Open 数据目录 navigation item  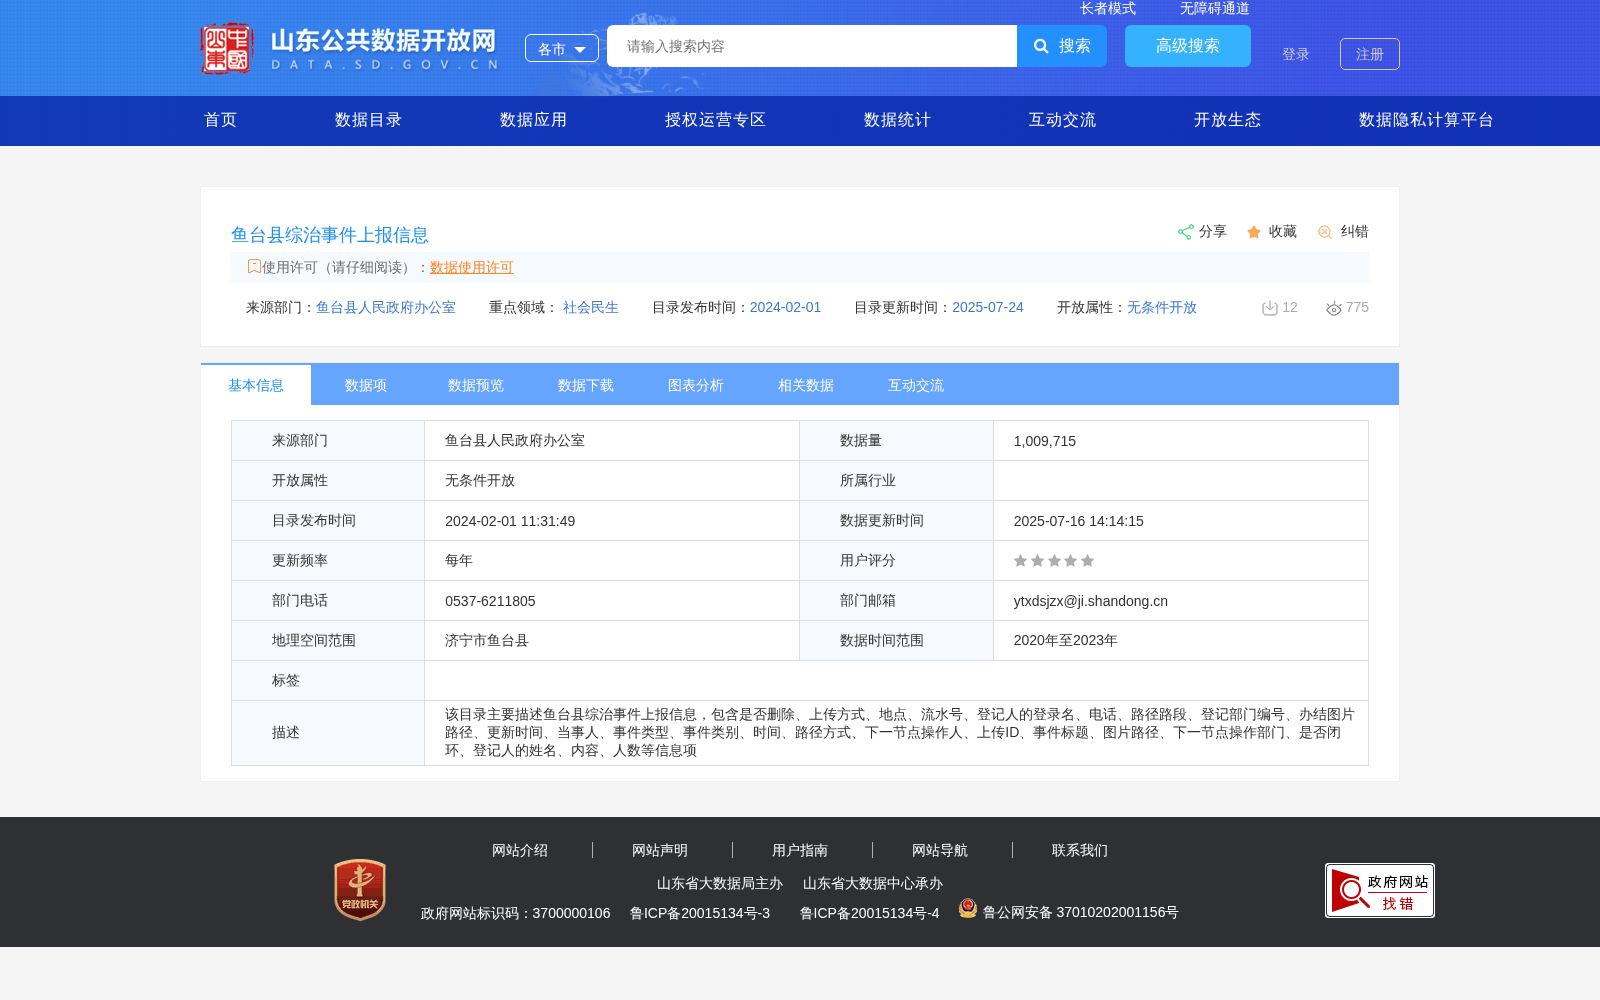click(369, 120)
